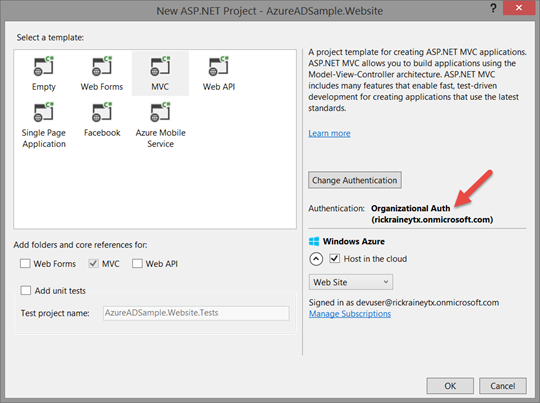The height and width of the screenshot is (403, 540).
Task: Click the Signed in as devuser text
Action: [x=404, y=302]
